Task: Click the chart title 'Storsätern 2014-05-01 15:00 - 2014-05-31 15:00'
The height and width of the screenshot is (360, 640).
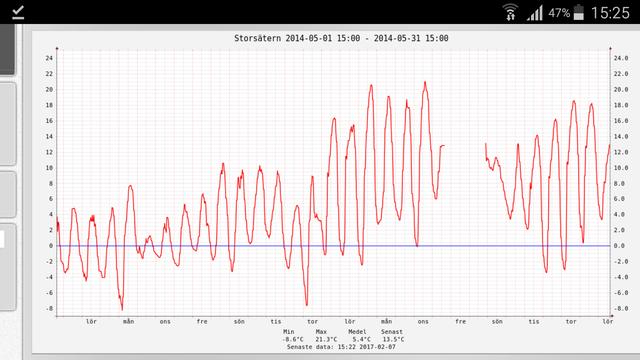Action: tap(341, 38)
